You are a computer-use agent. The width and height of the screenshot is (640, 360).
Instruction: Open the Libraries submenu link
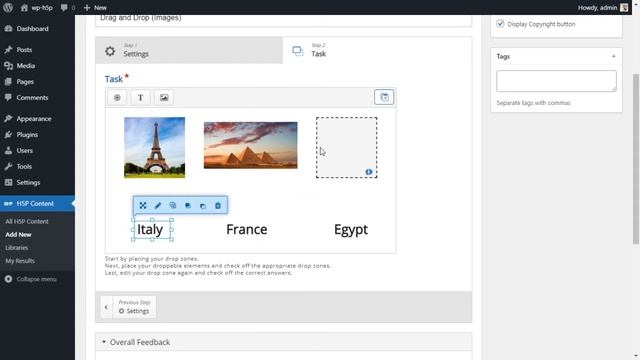tap(17, 247)
